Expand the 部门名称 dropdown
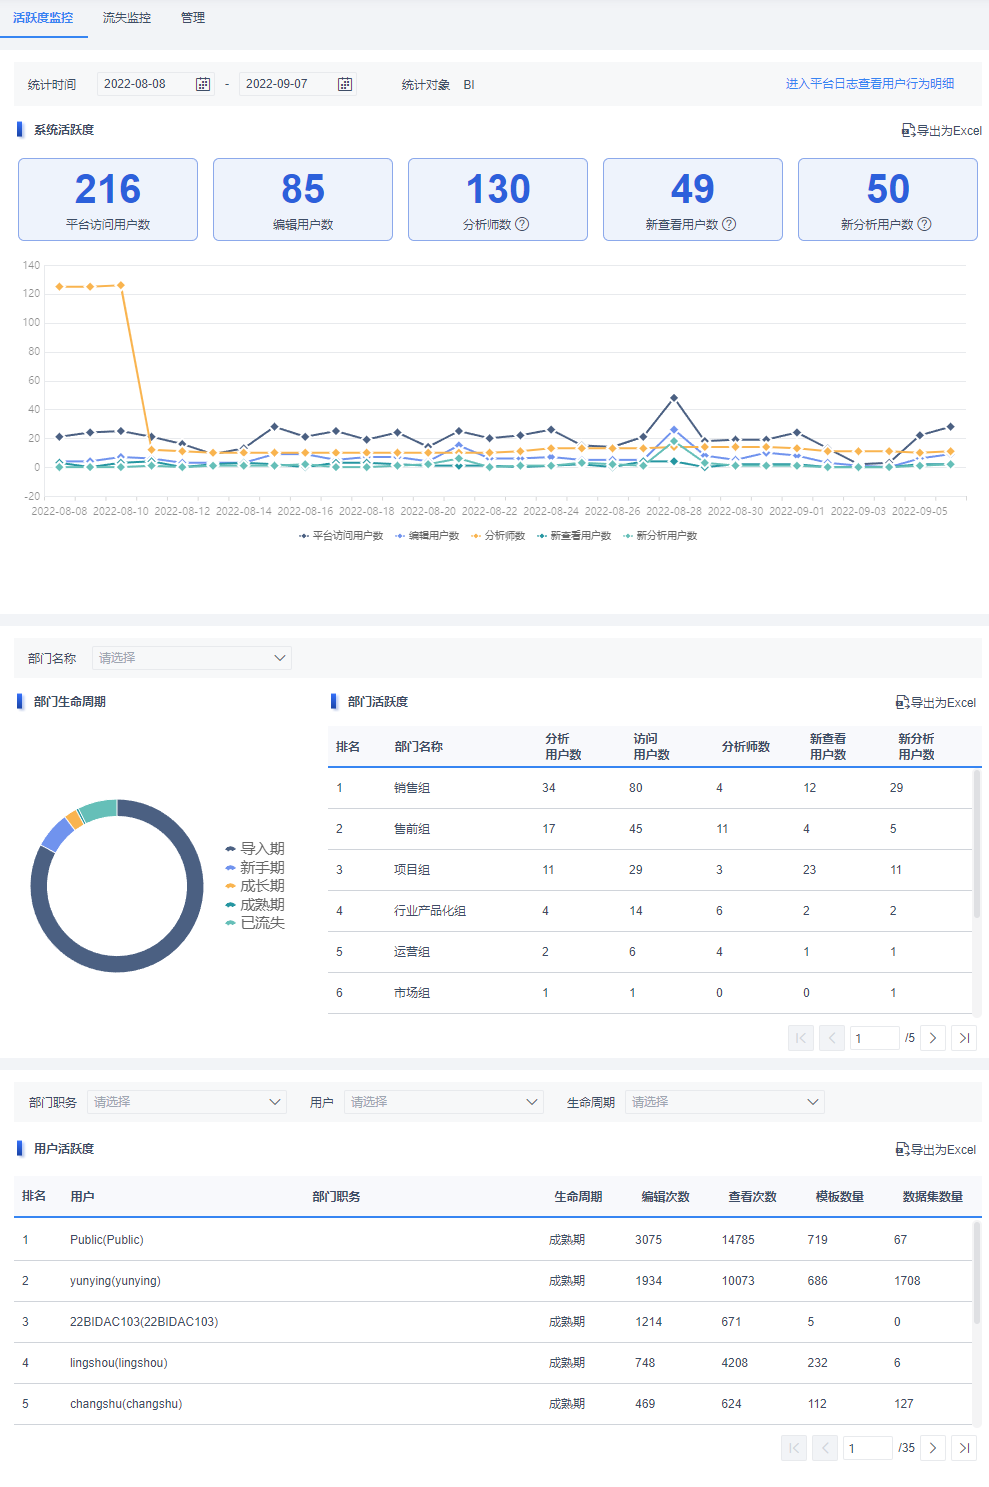 pyautogui.click(x=192, y=658)
